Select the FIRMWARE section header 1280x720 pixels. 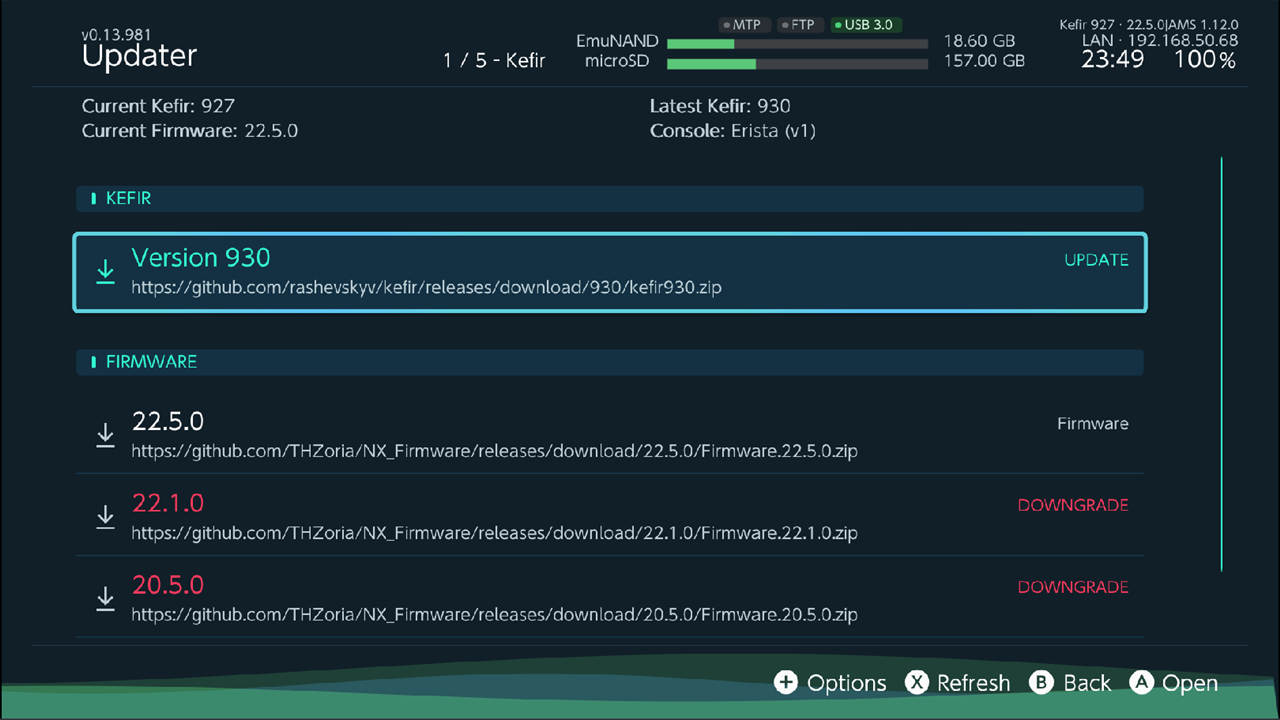[610, 361]
